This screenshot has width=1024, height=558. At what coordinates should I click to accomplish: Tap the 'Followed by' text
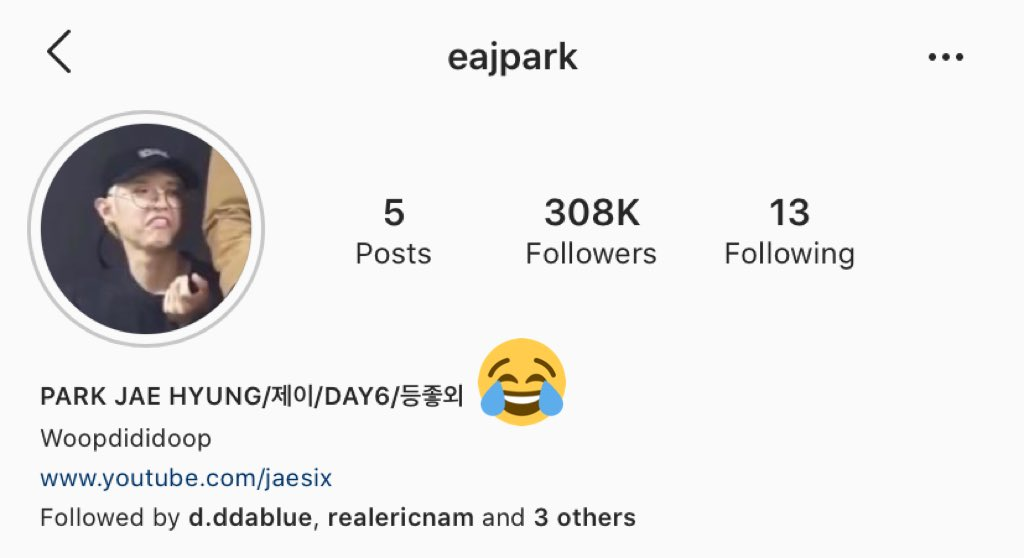tap(110, 517)
